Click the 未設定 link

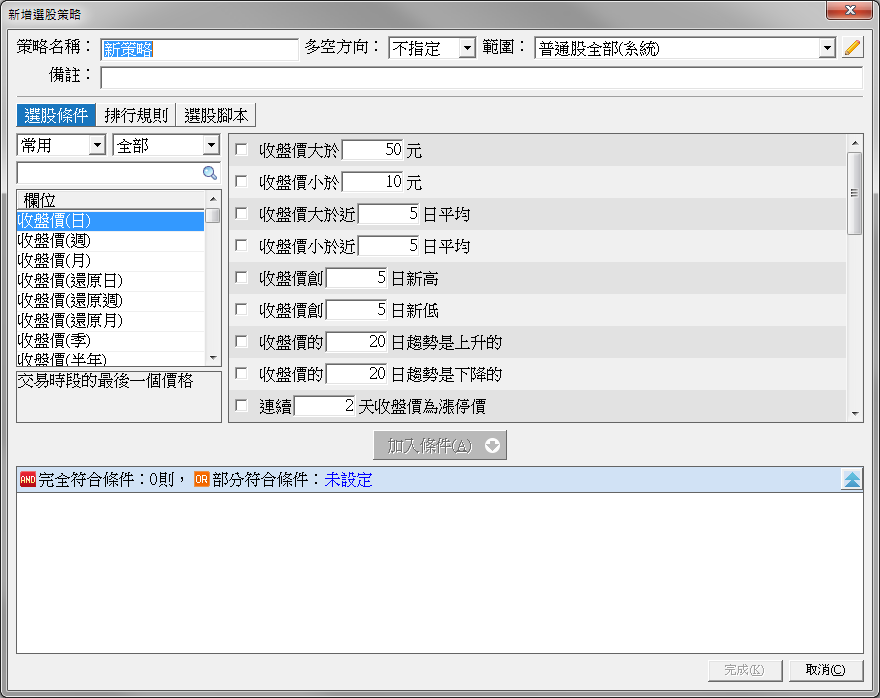click(x=348, y=480)
